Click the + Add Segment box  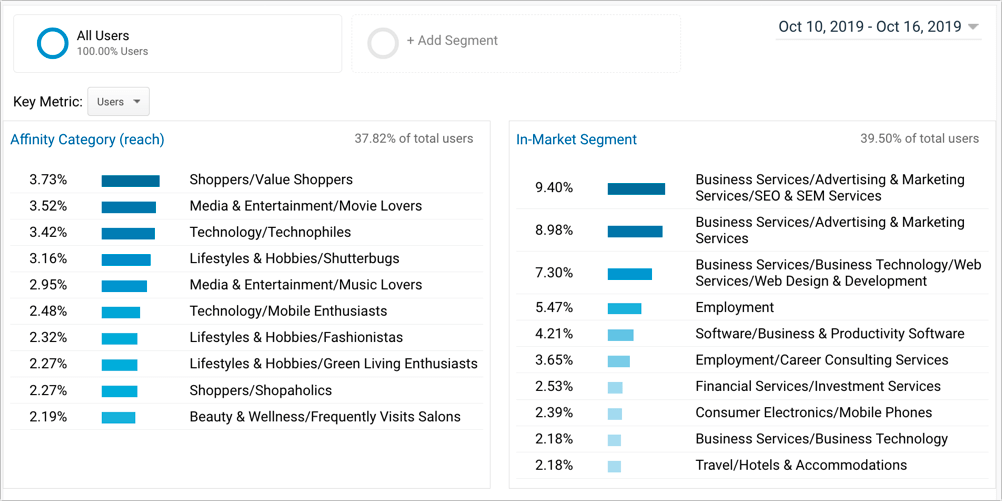[x=516, y=43]
